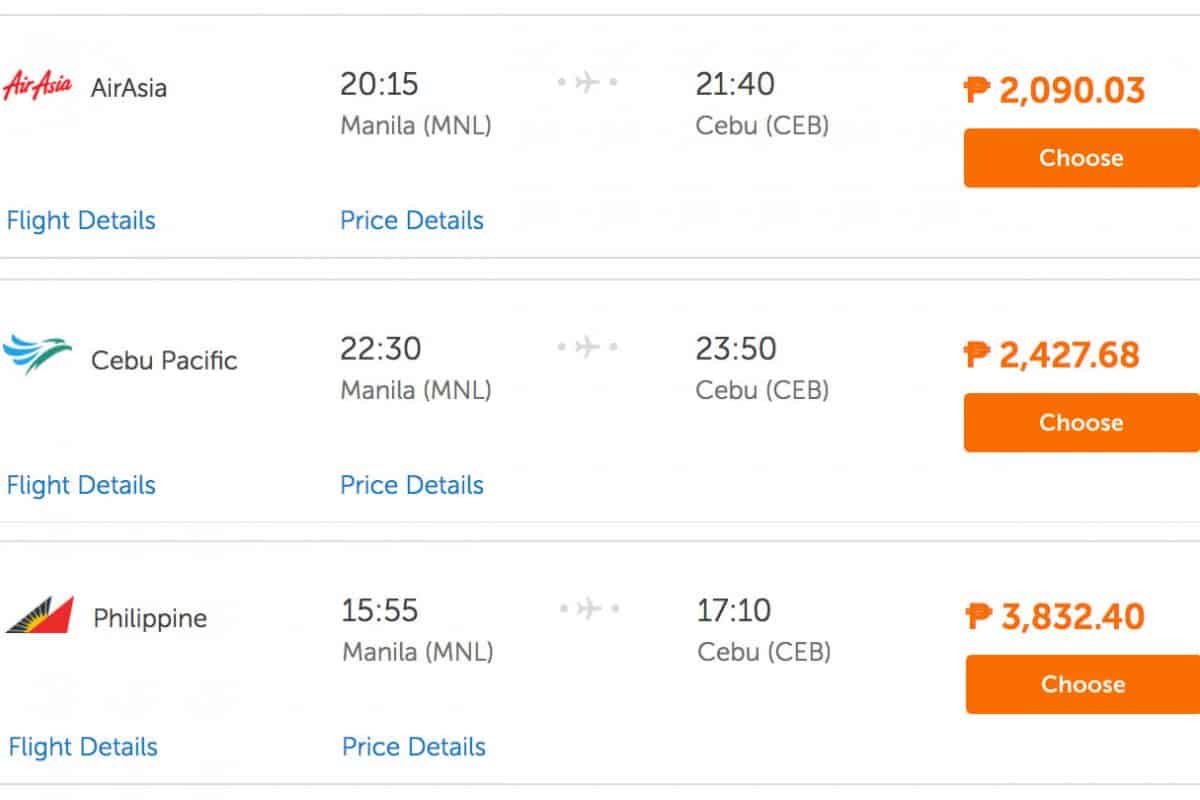Show Flight Details for Philippine flight

click(x=83, y=747)
